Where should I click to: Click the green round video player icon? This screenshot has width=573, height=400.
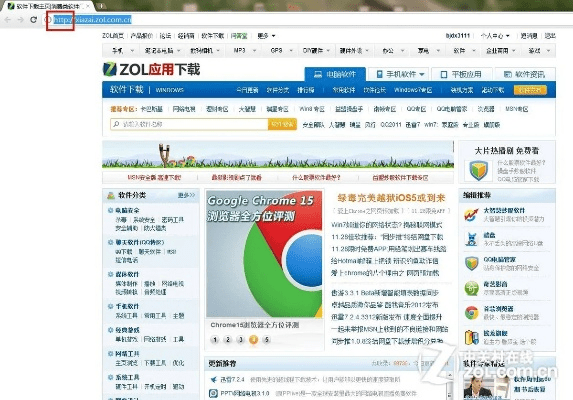click(471, 288)
